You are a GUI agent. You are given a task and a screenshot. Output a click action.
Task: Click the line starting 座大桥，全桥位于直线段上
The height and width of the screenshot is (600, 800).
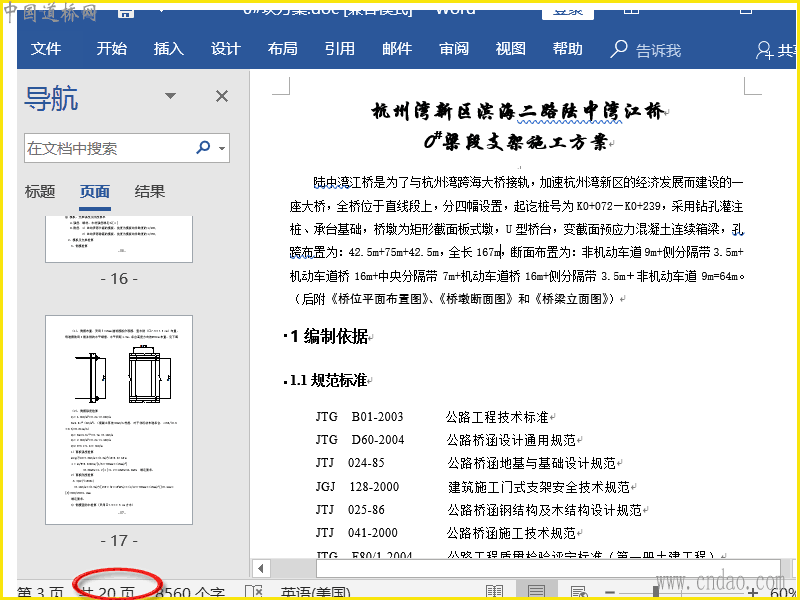click(516, 206)
